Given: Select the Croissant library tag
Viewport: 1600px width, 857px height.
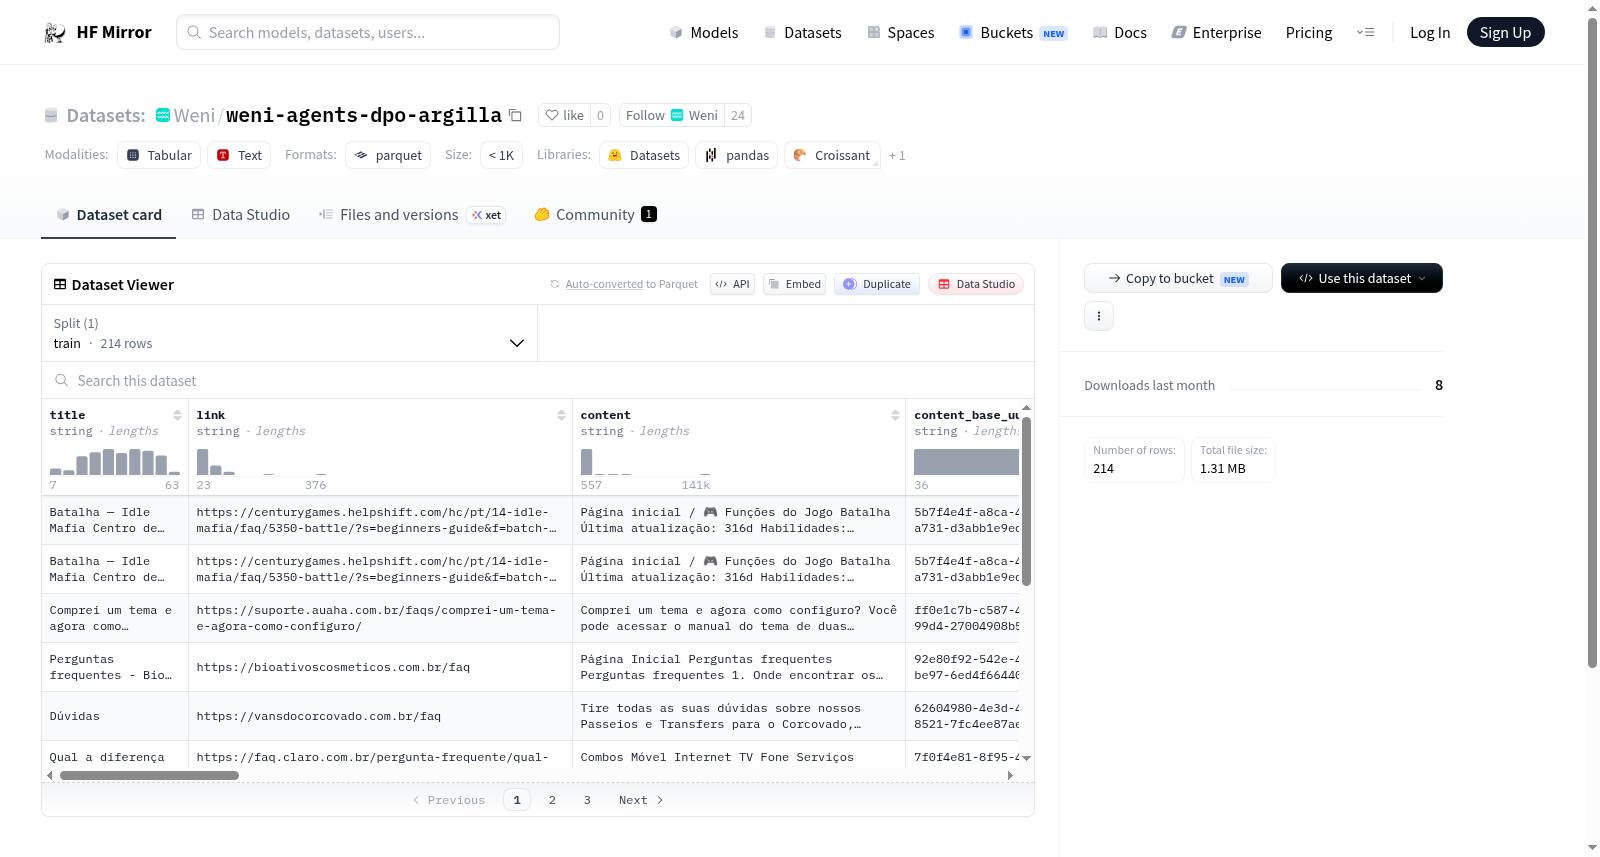Looking at the screenshot, I should pyautogui.click(x=832, y=155).
